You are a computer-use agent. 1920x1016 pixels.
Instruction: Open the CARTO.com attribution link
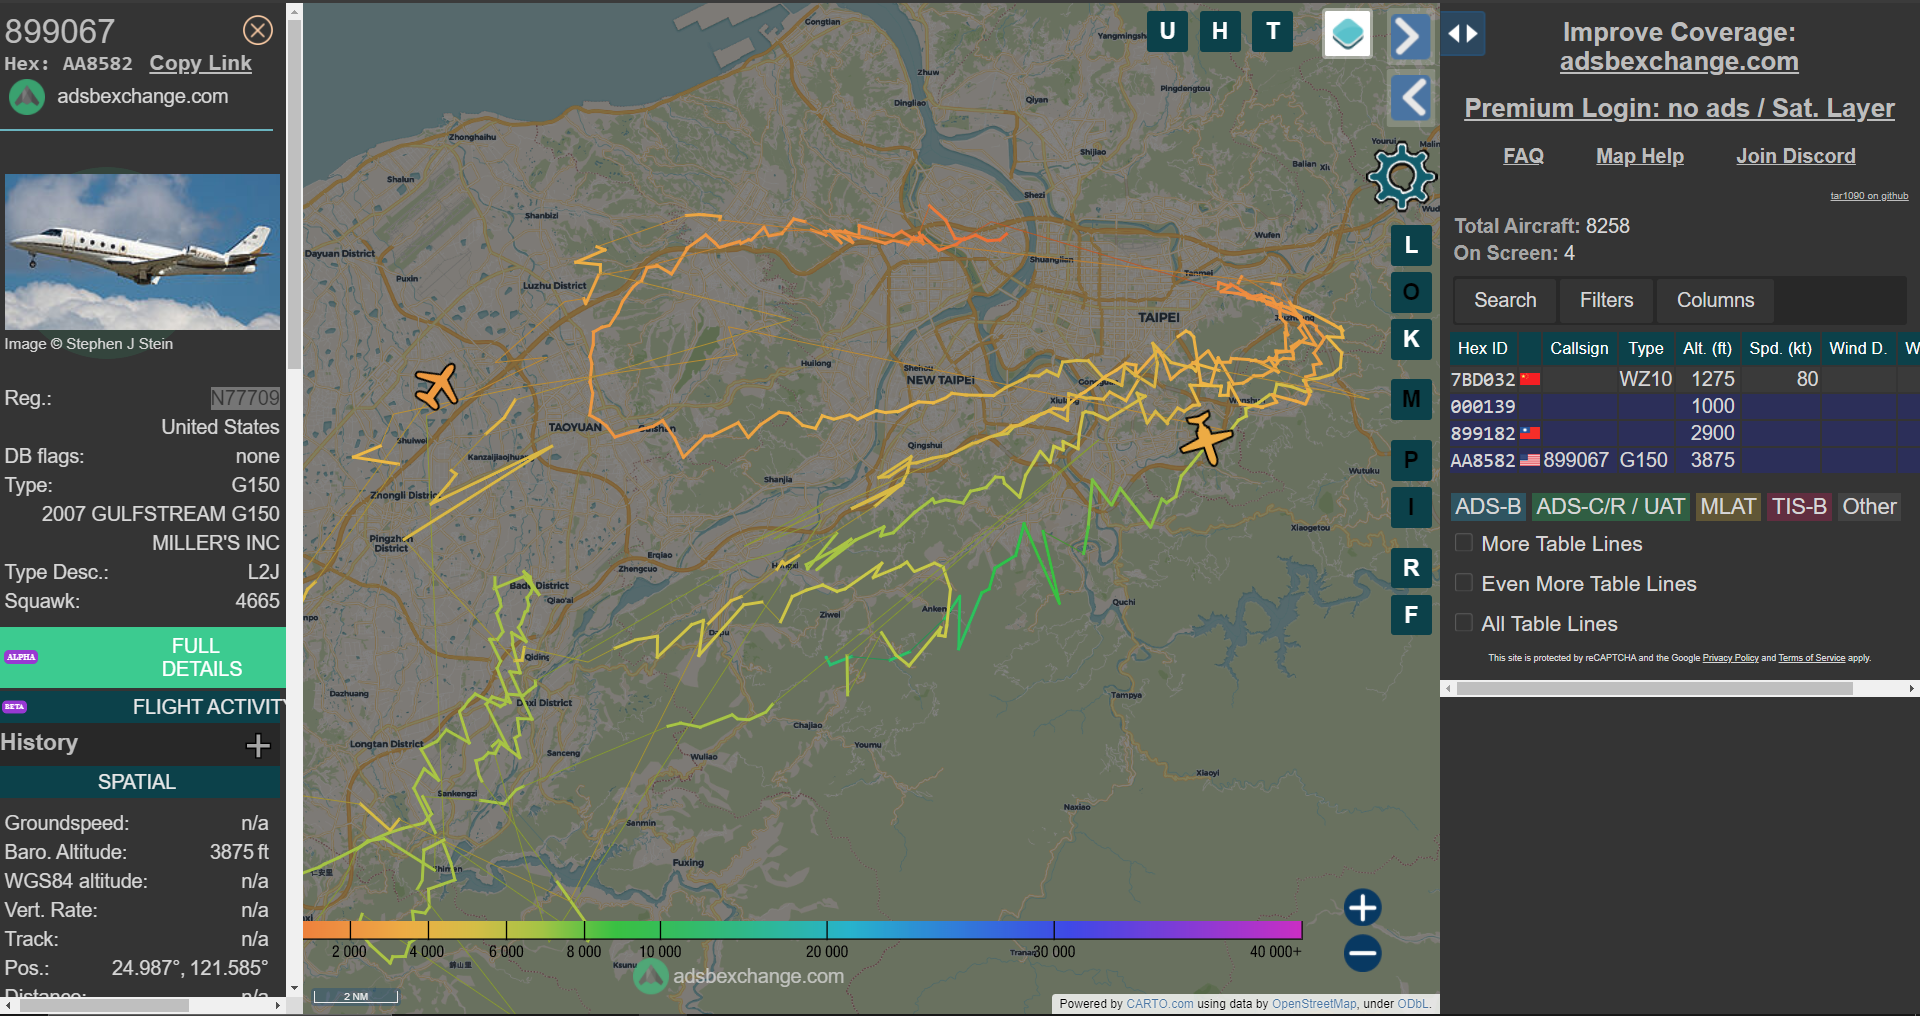(x=1159, y=1004)
